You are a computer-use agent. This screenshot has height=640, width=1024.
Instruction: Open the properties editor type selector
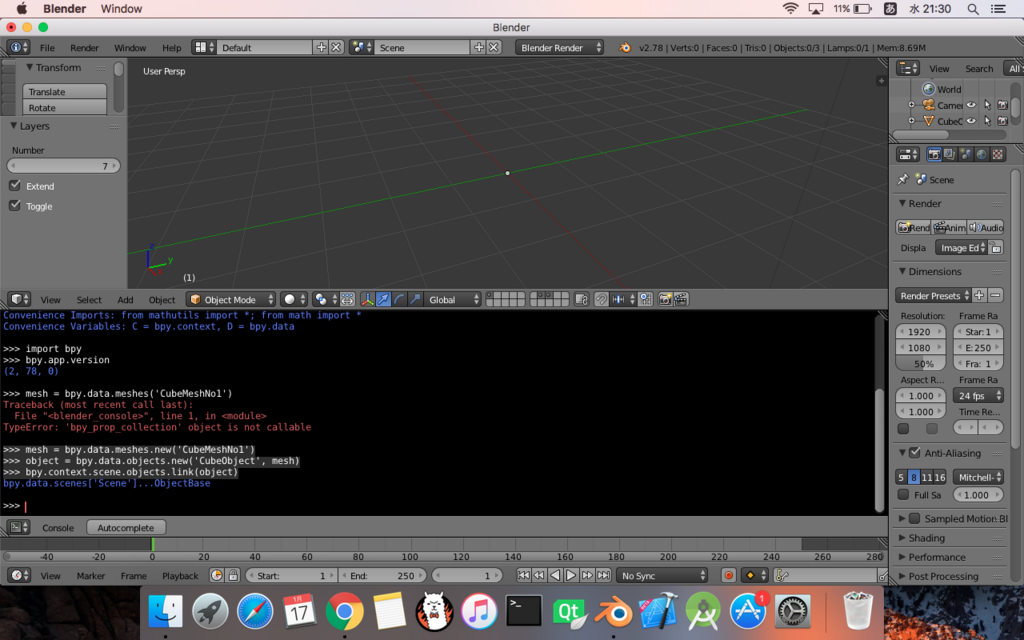[908, 154]
